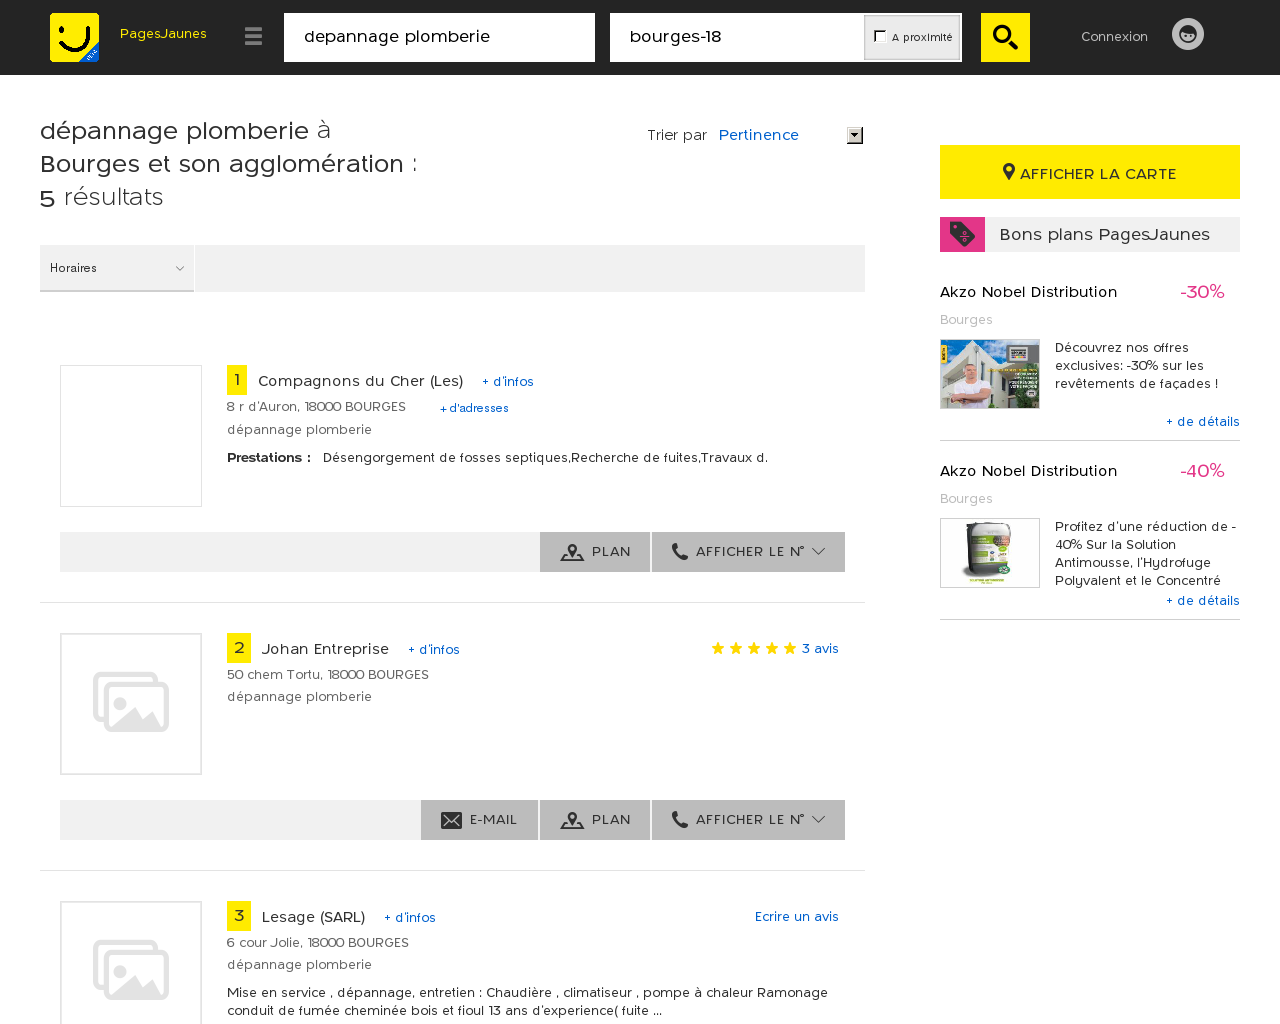Image resolution: width=1280 pixels, height=1024 pixels.
Task: Open the 'Trier par Pertinence' dropdown
Action: 790,135
